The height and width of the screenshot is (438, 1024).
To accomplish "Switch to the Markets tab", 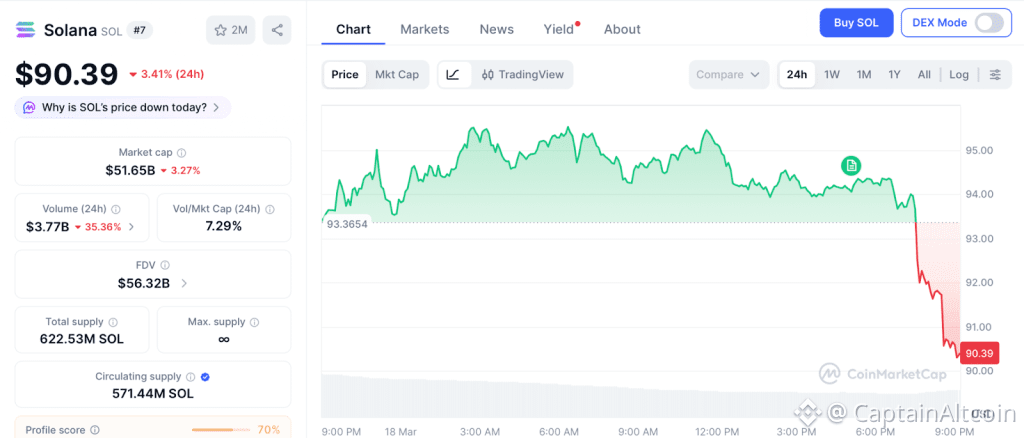I will [424, 29].
